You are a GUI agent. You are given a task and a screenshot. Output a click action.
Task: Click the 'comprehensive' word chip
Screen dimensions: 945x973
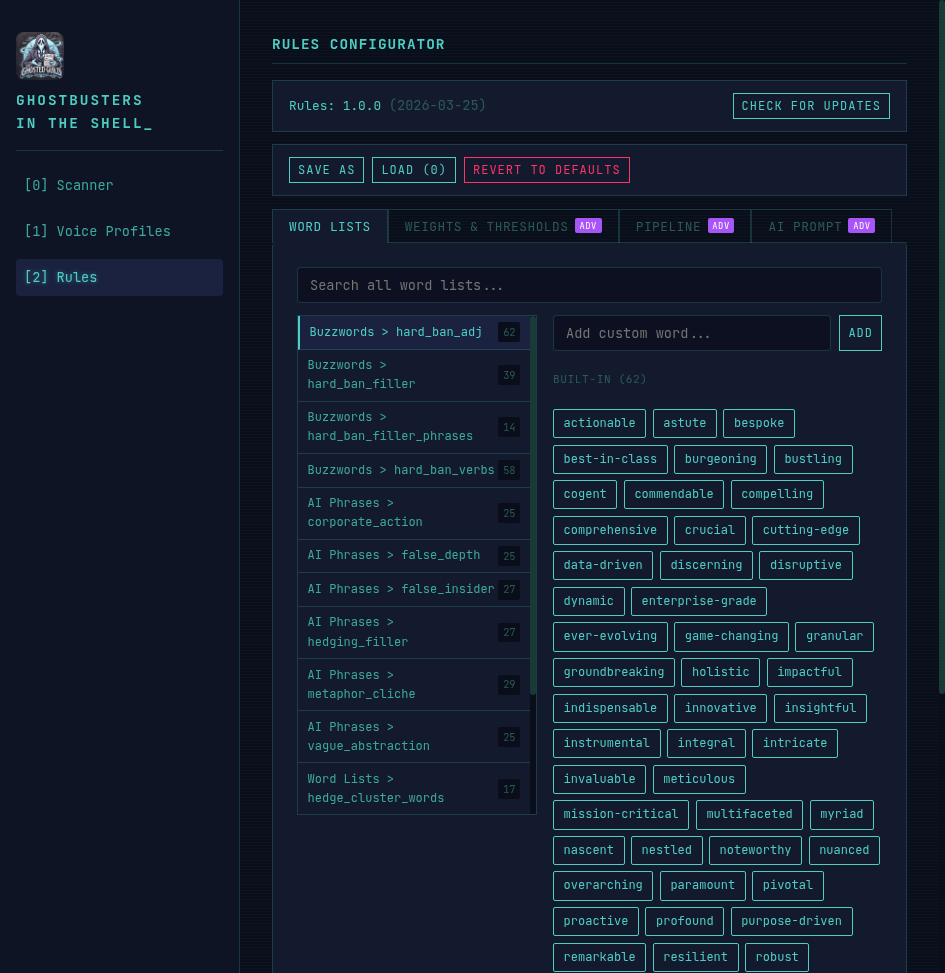(610, 531)
